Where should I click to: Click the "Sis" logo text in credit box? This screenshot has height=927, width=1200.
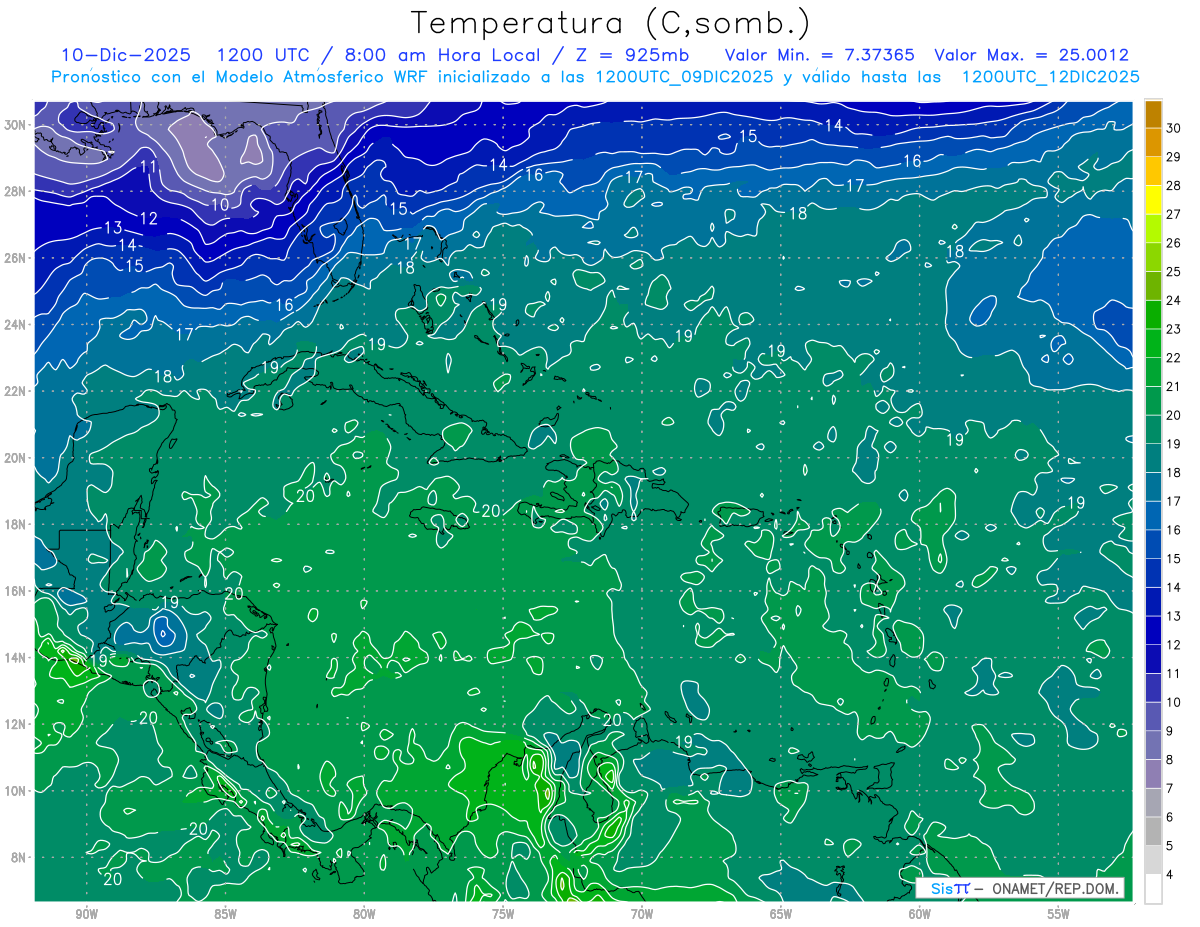click(x=940, y=889)
